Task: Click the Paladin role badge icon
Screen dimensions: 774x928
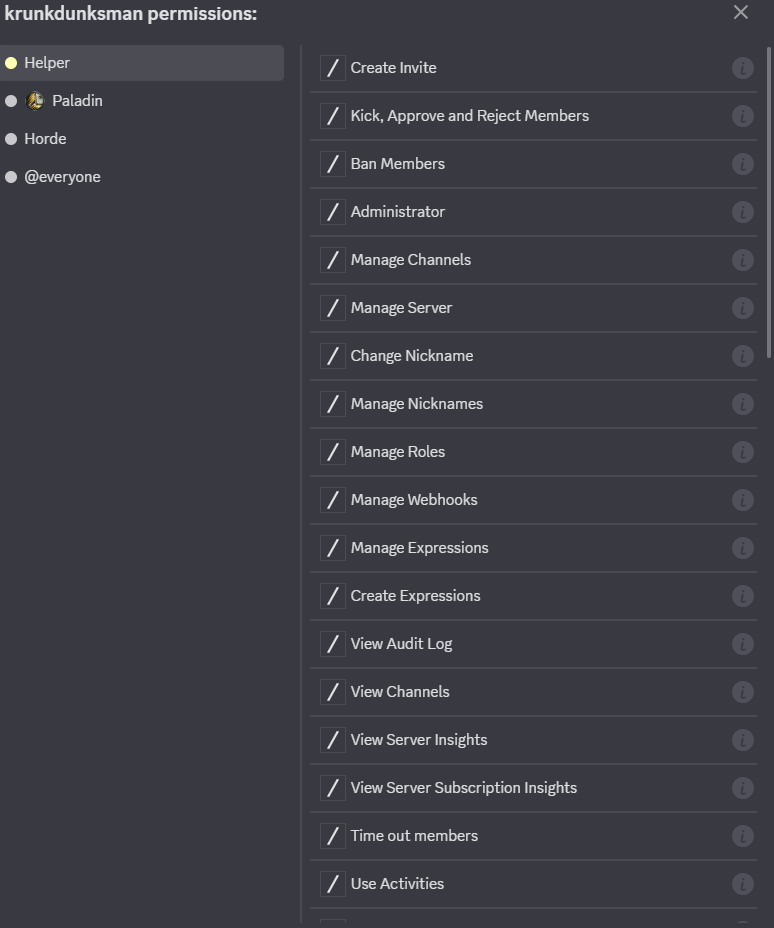Action: click(x=35, y=101)
